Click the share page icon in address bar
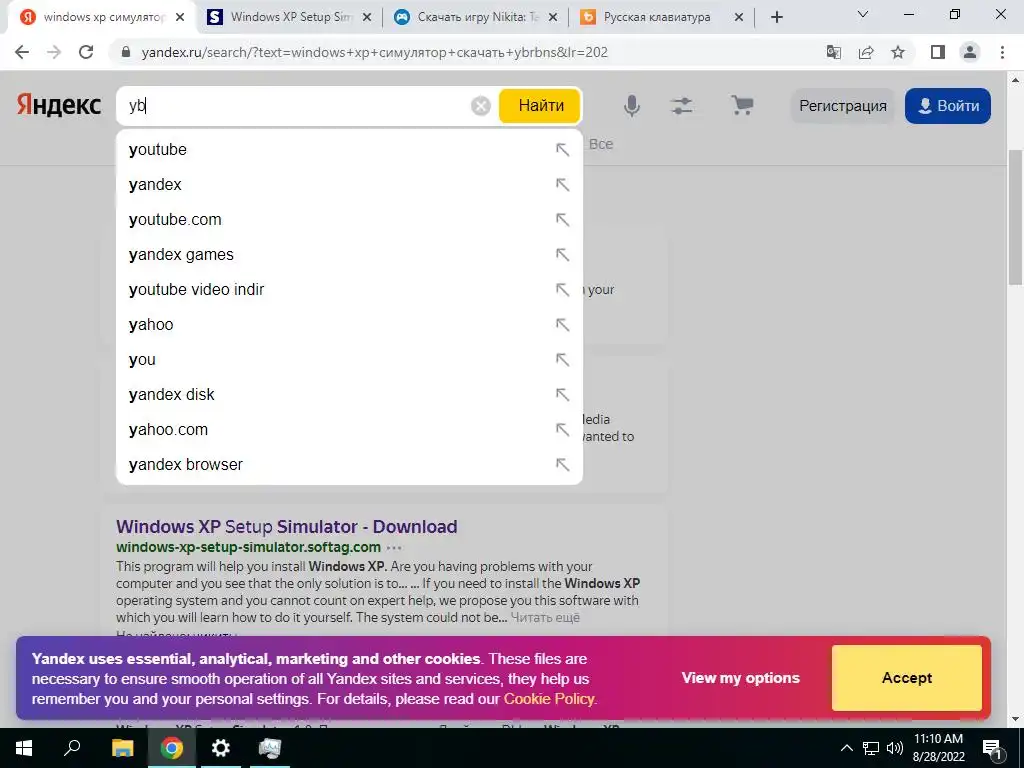This screenshot has width=1024, height=768. [866, 52]
